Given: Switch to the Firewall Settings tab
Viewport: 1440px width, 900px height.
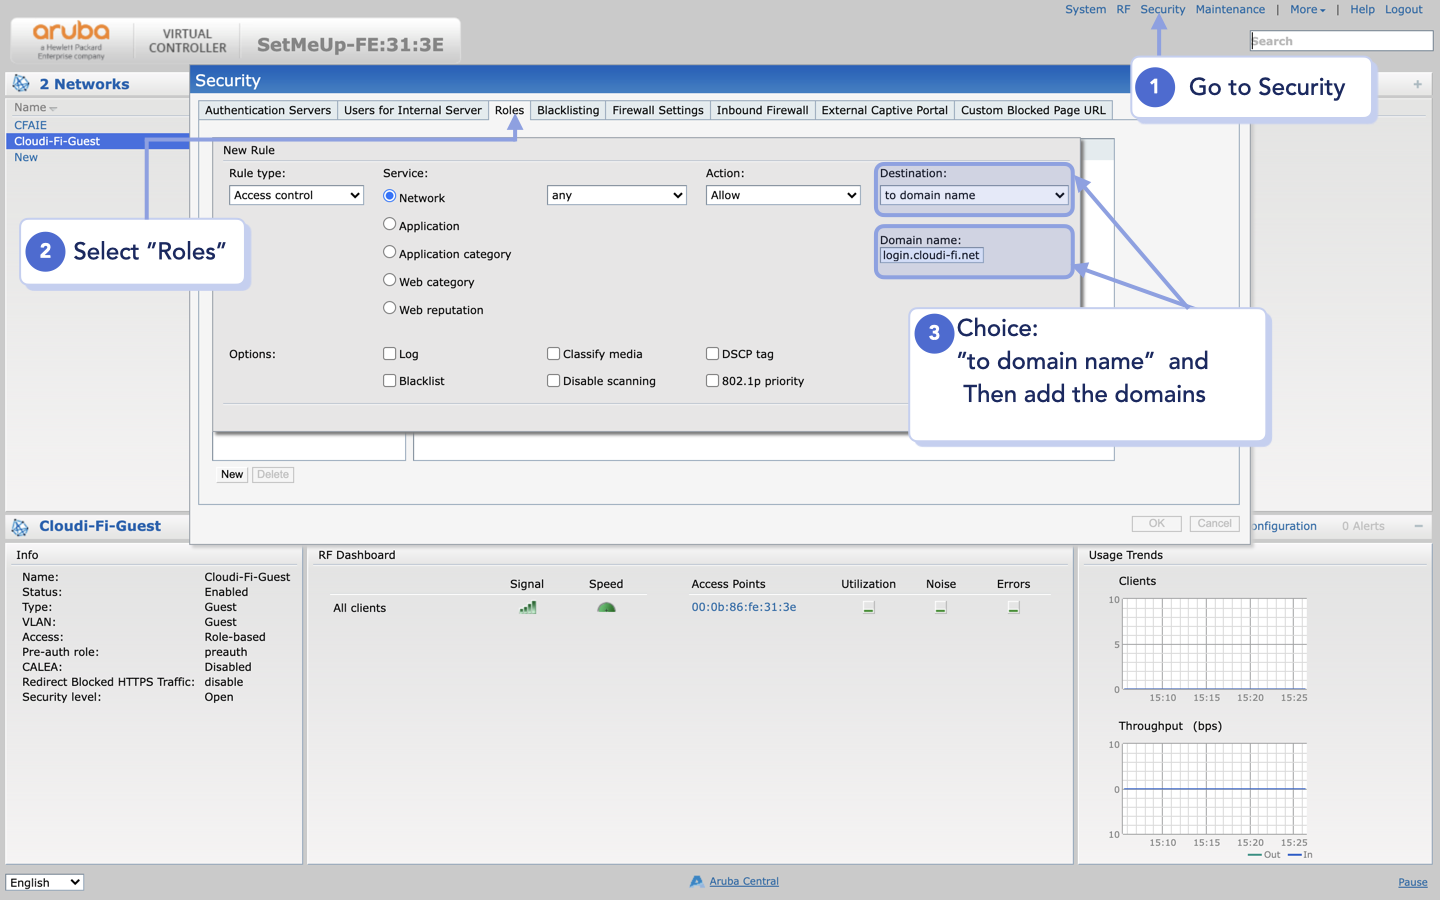Looking at the screenshot, I should coord(657,110).
